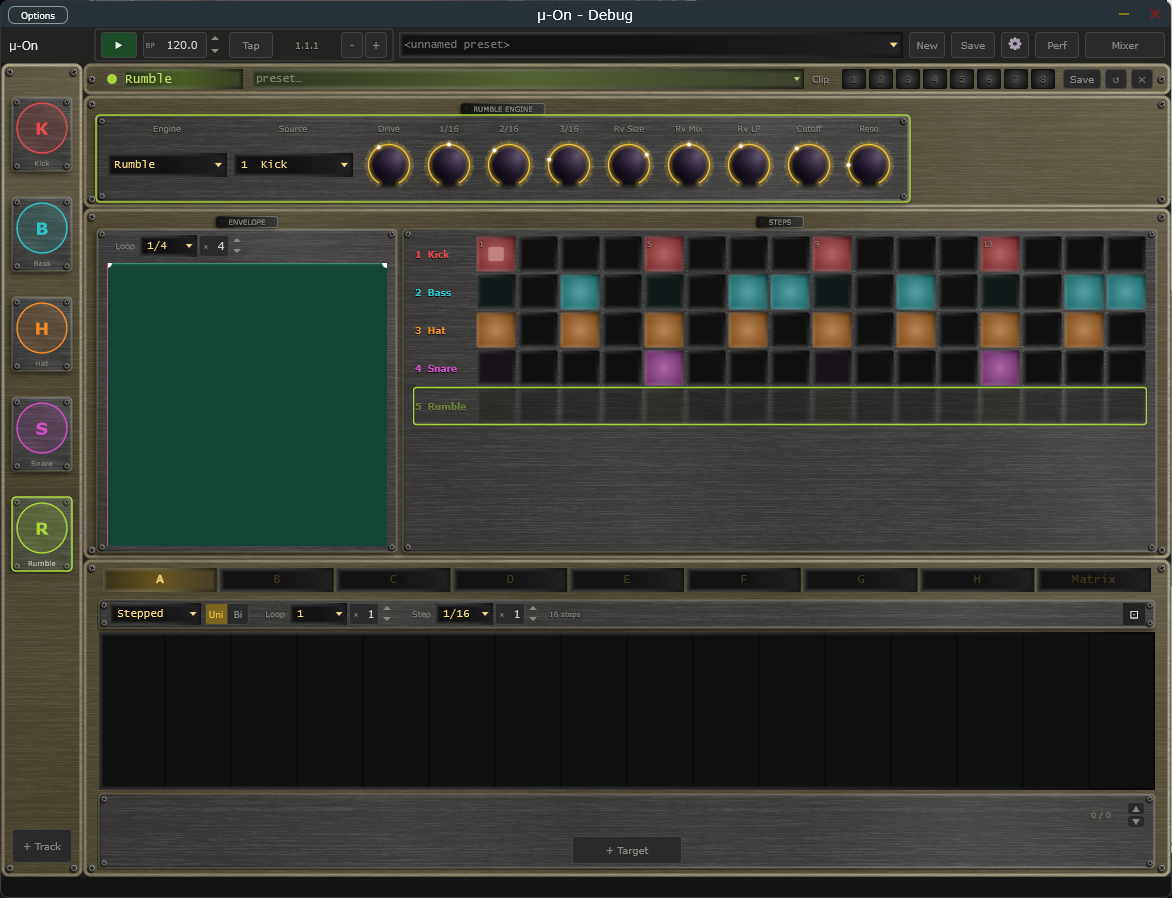Open the Mixer view

click(x=1125, y=45)
